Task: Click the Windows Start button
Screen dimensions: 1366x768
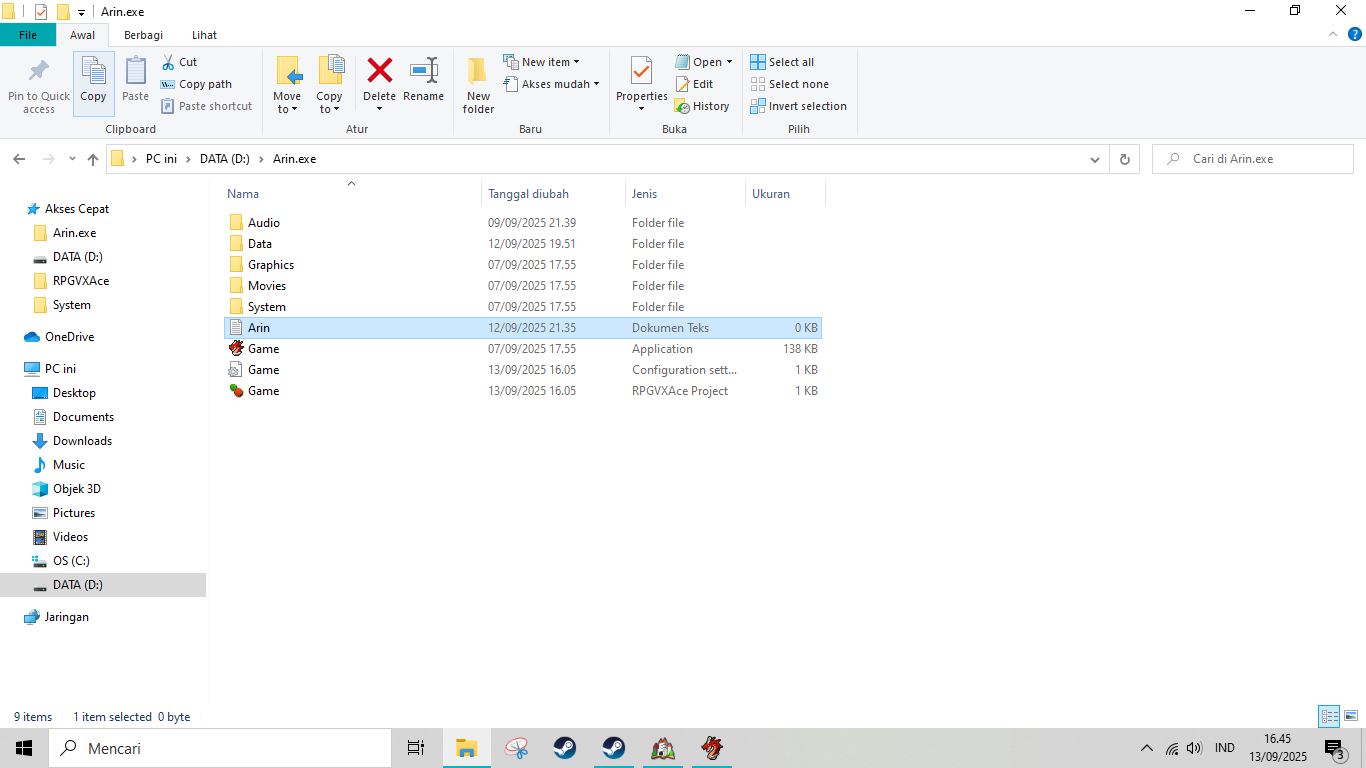Action: pos(24,748)
